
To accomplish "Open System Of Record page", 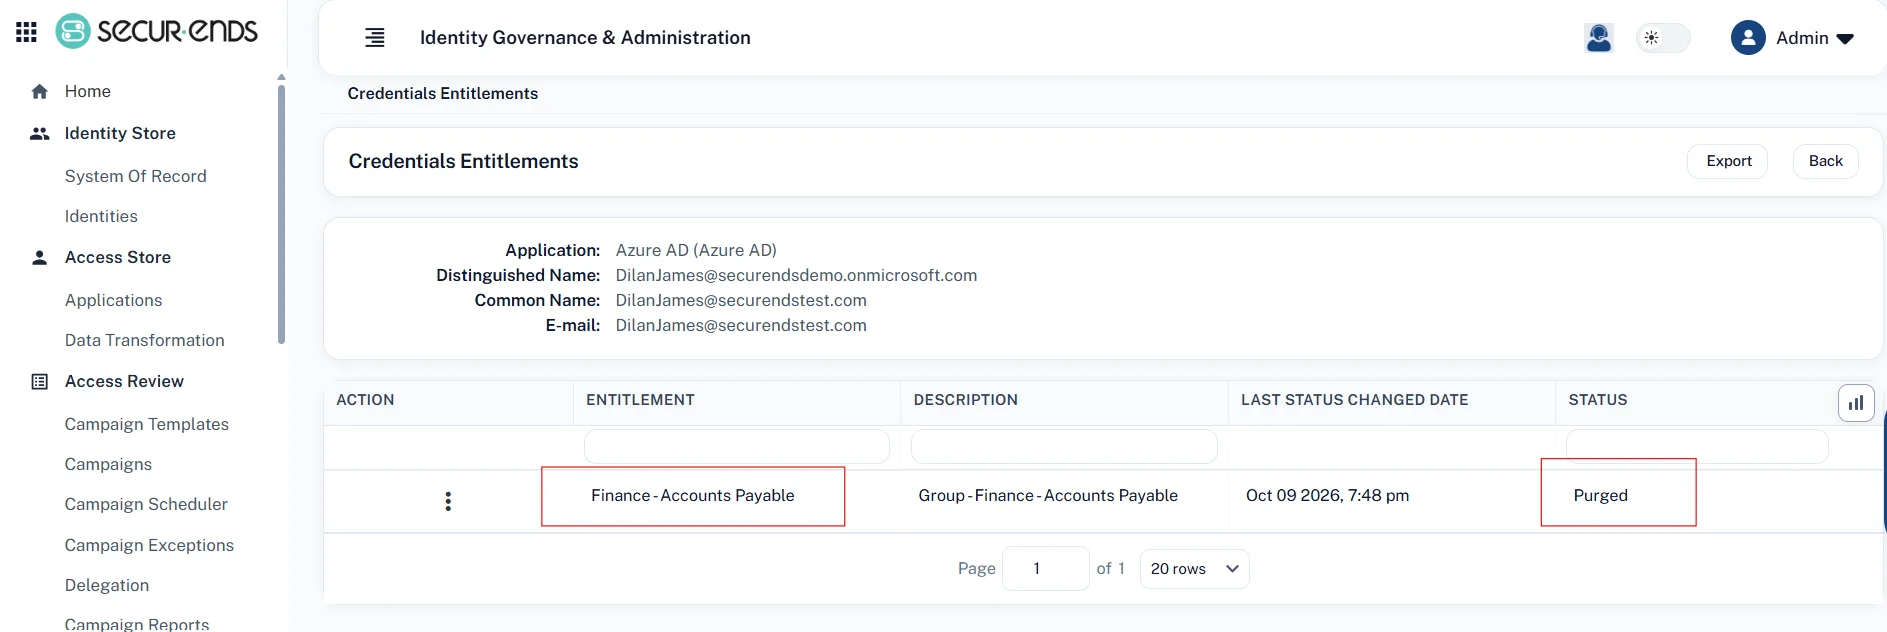I will click(x=136, y=176).
